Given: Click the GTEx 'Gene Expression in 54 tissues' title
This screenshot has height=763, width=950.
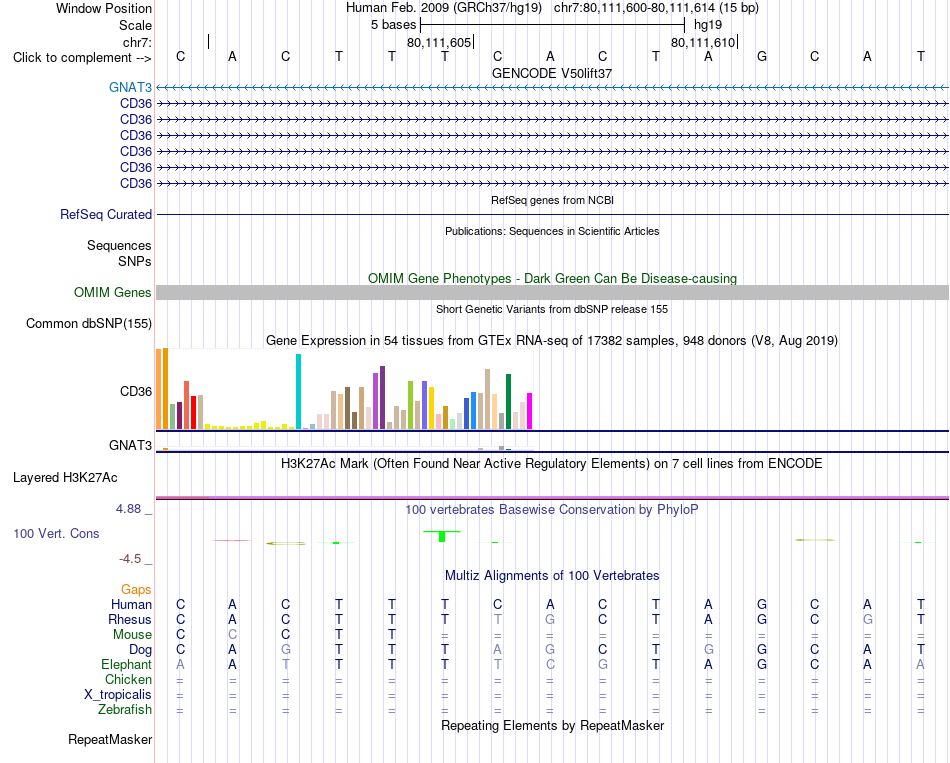Looking at the screenshot, I should point(552,341).
